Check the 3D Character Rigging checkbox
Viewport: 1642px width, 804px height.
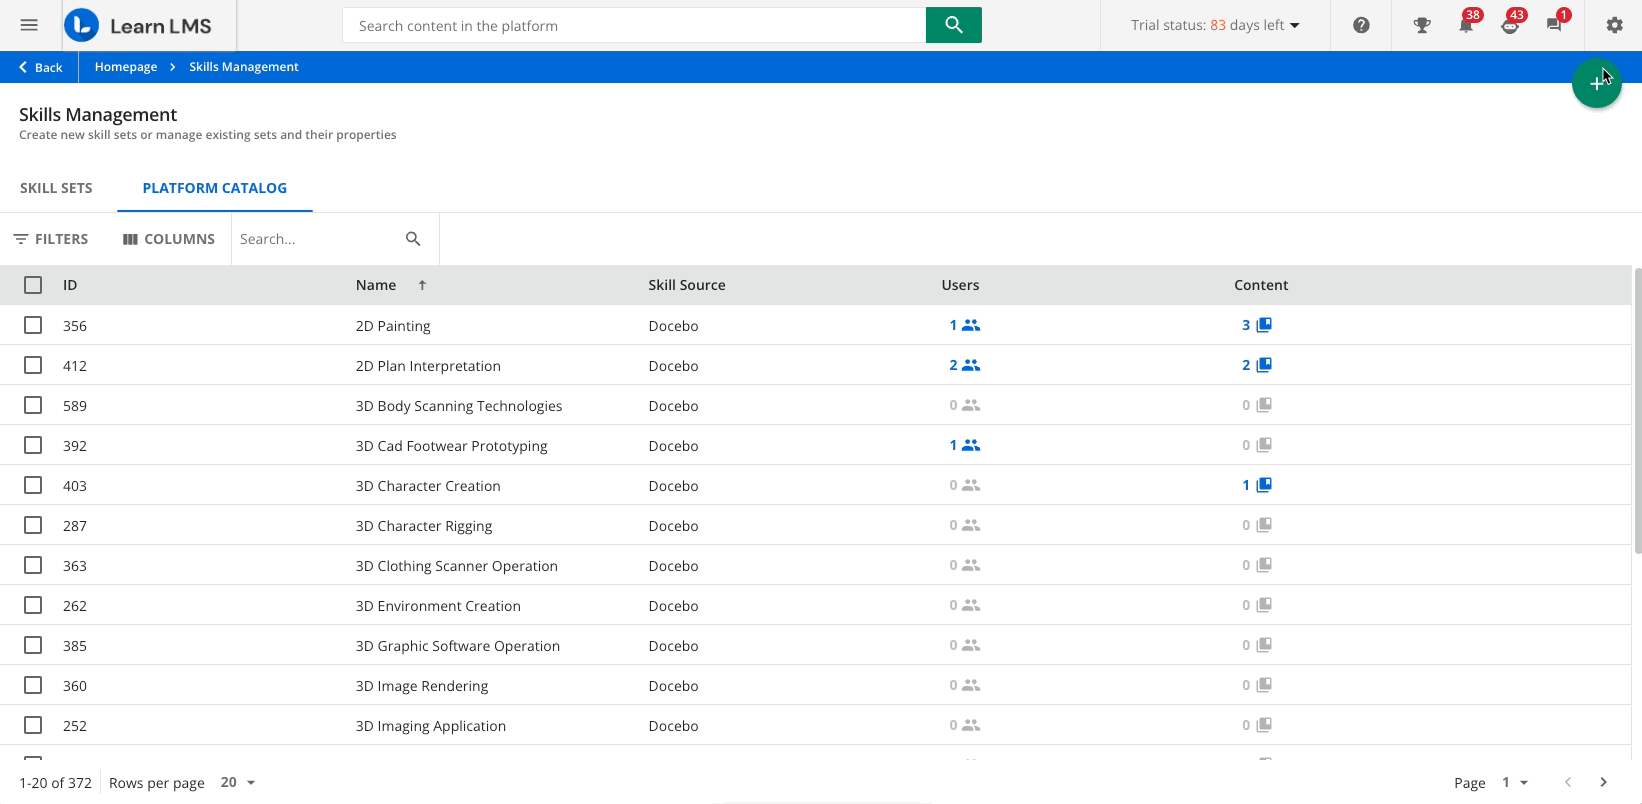33,525
